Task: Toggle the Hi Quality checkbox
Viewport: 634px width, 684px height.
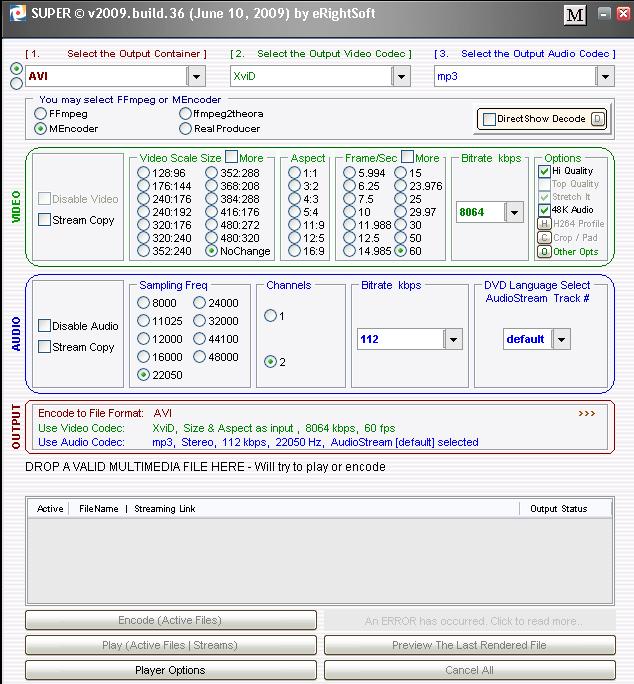Action: pos(544,171)
